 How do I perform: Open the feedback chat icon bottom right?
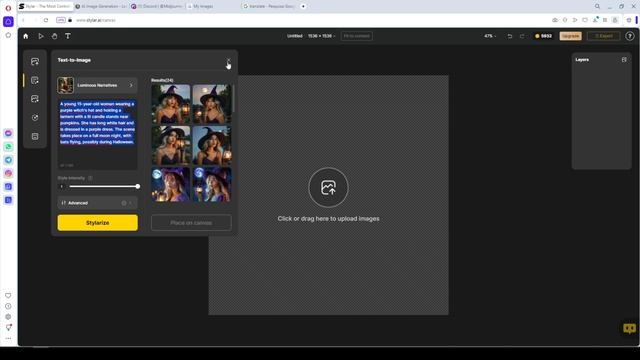tap(629, 328)
